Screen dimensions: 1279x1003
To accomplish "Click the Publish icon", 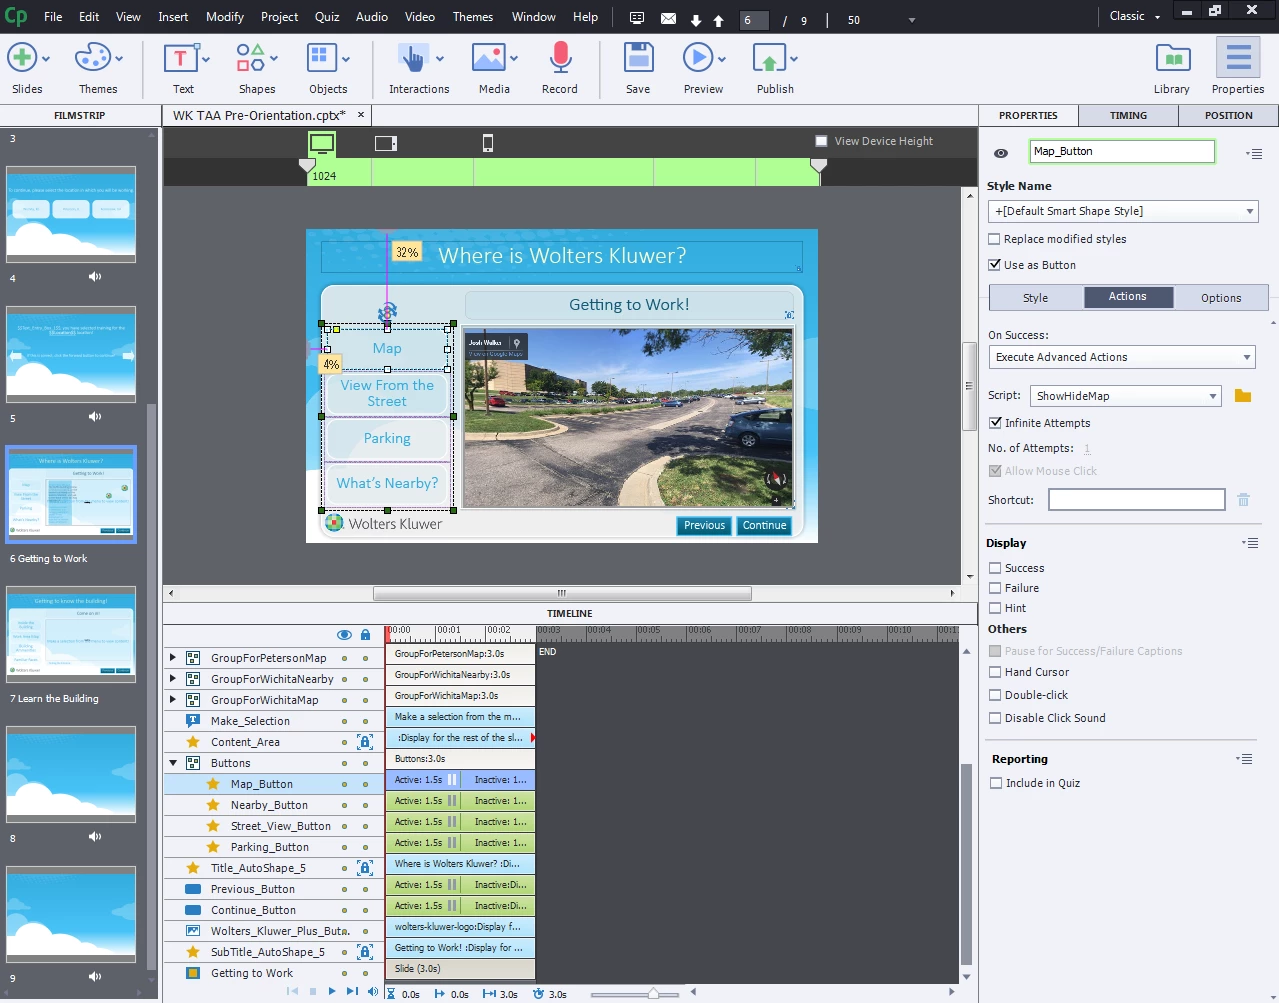I will (x=769, y=58).
